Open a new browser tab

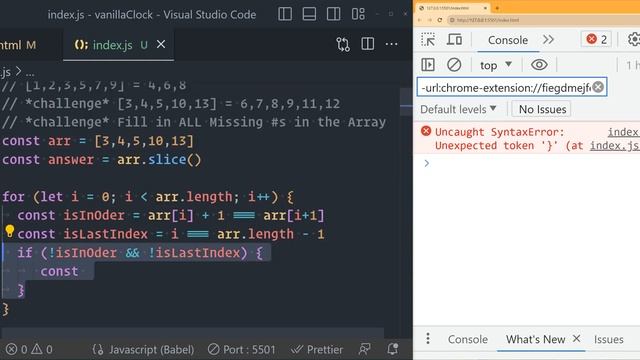coord(497,8)
